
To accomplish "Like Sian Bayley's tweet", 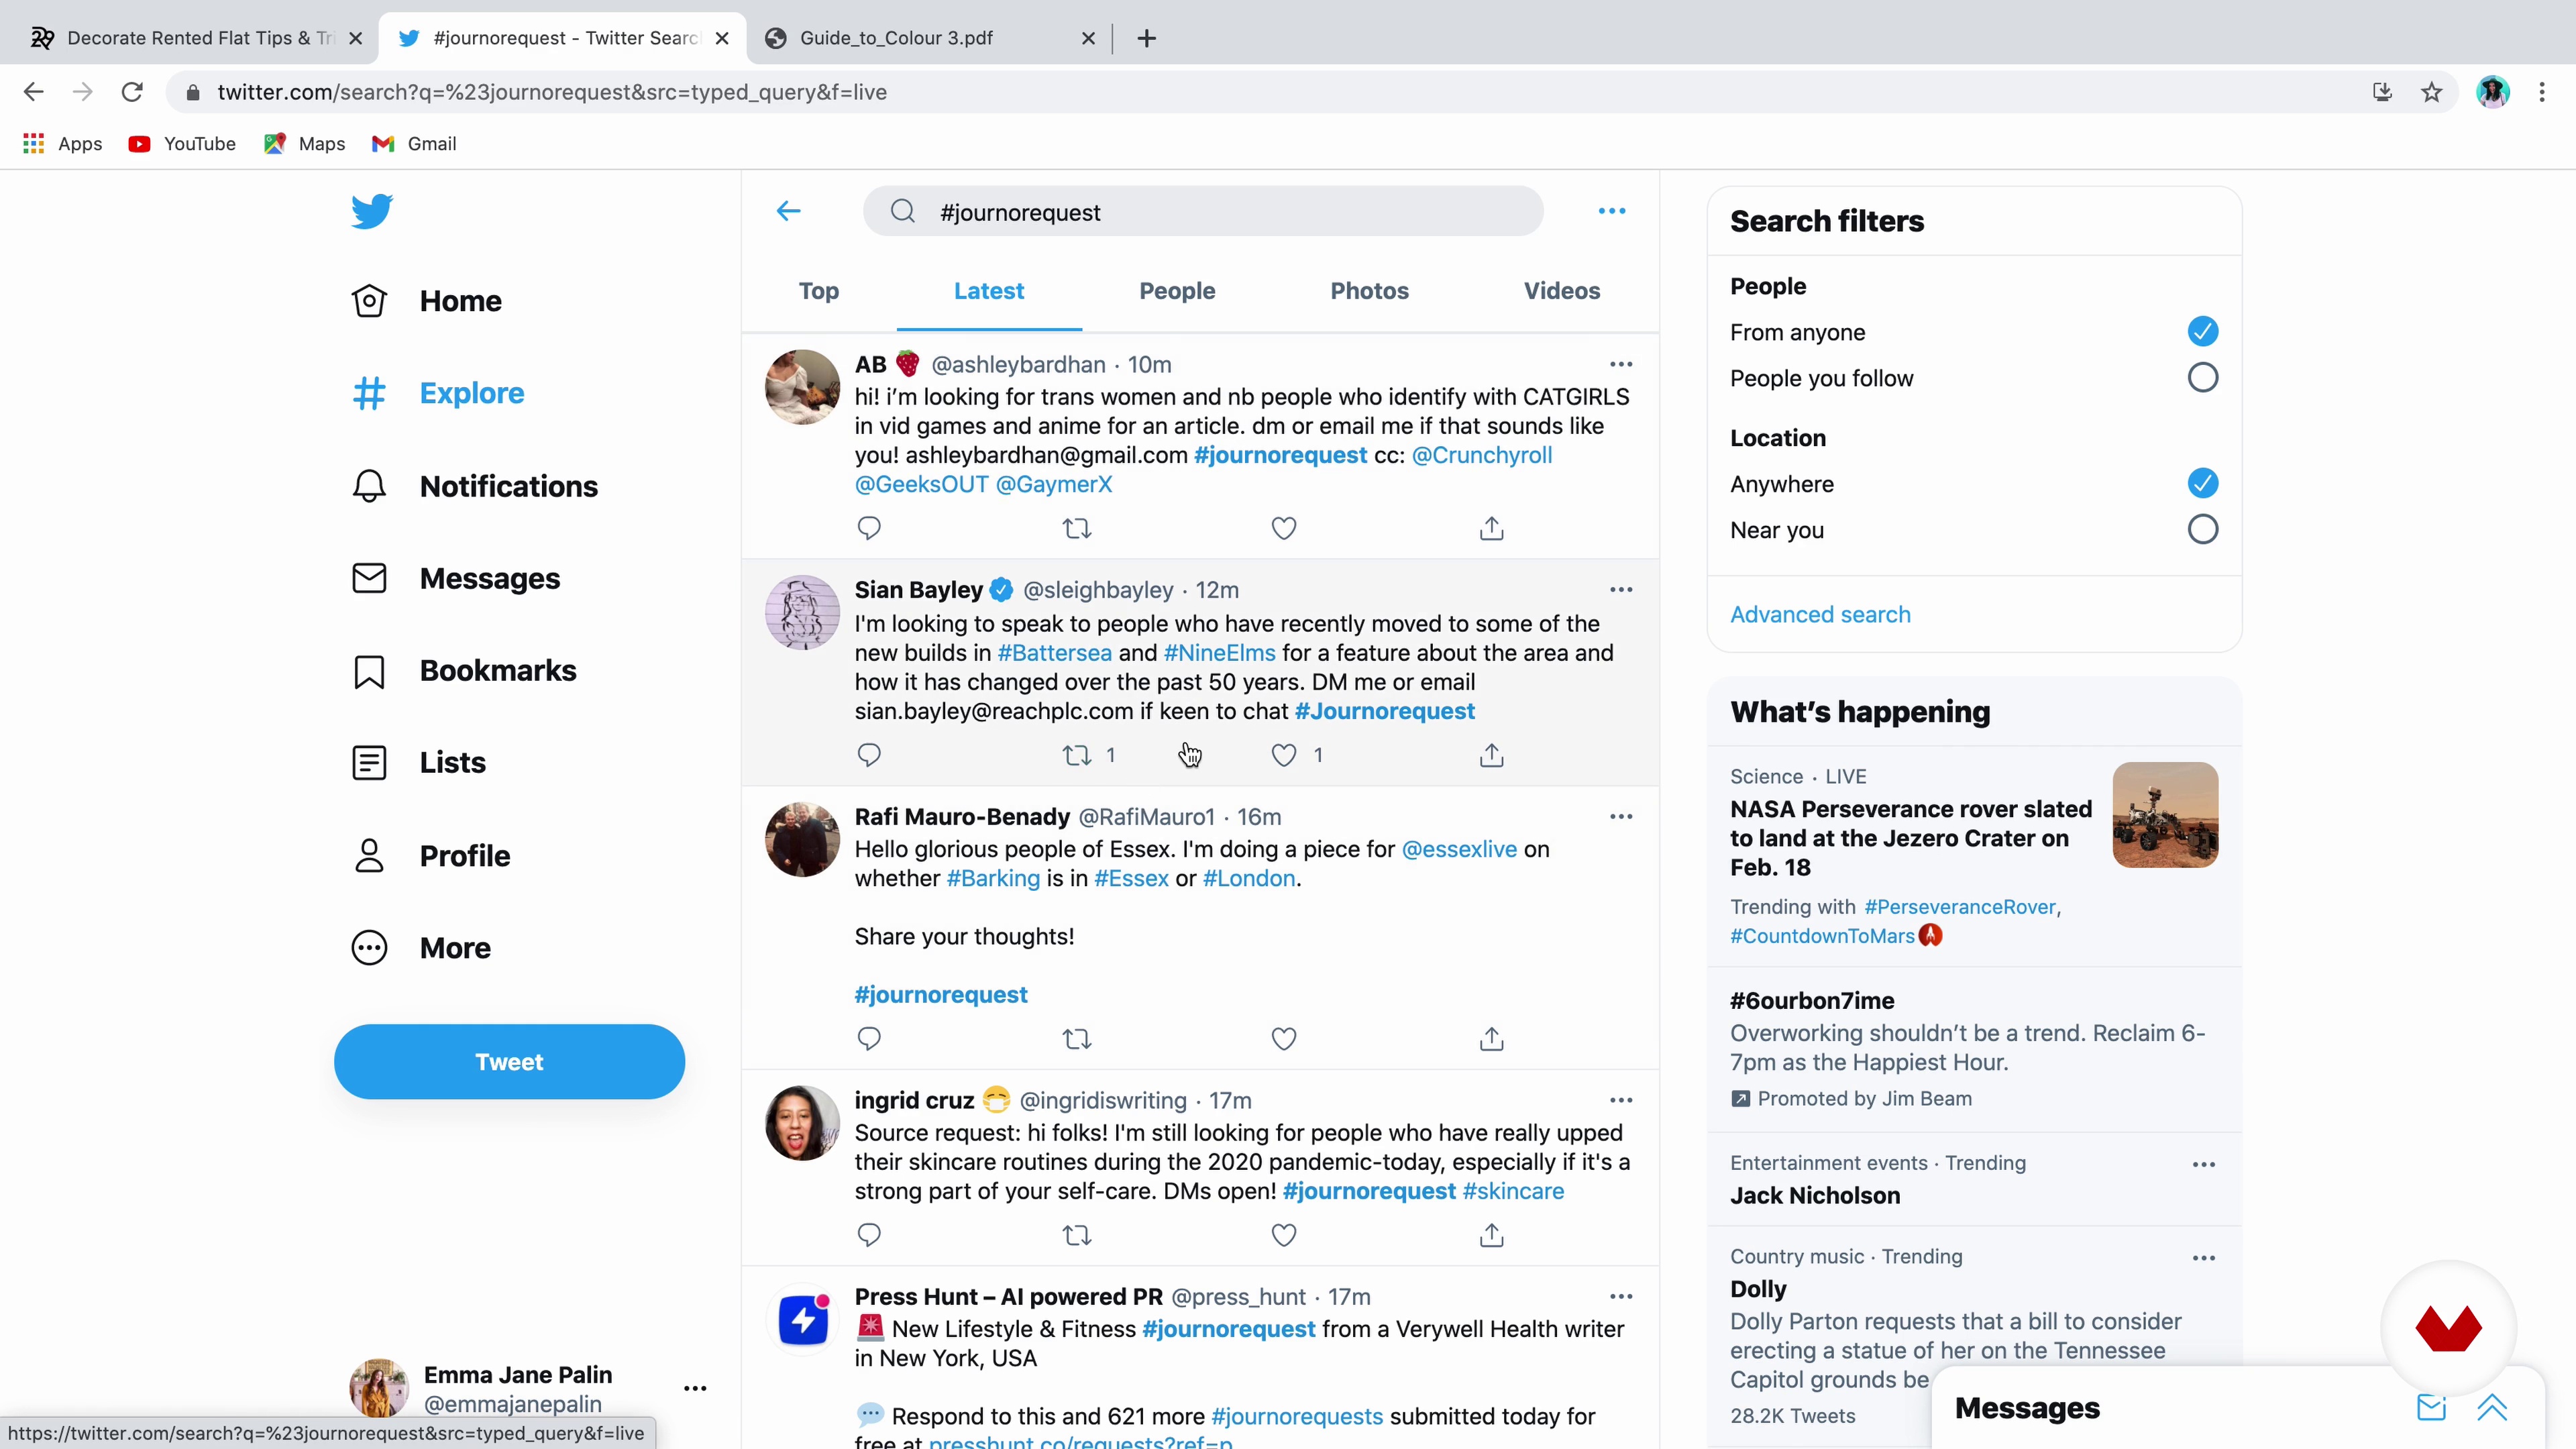I will (x=1283, y=755).
